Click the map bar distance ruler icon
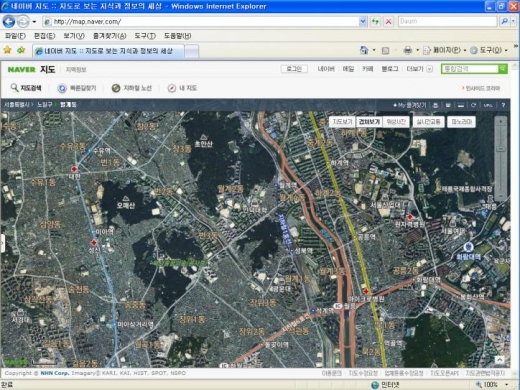 461,105
